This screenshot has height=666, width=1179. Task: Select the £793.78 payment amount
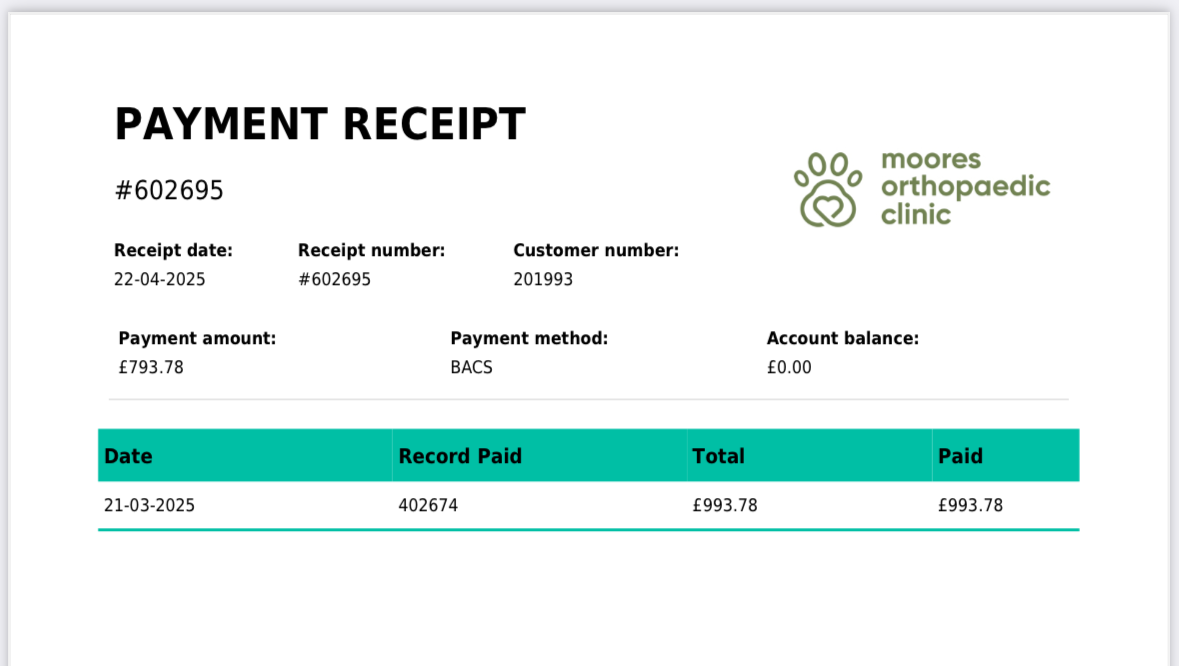151,367
